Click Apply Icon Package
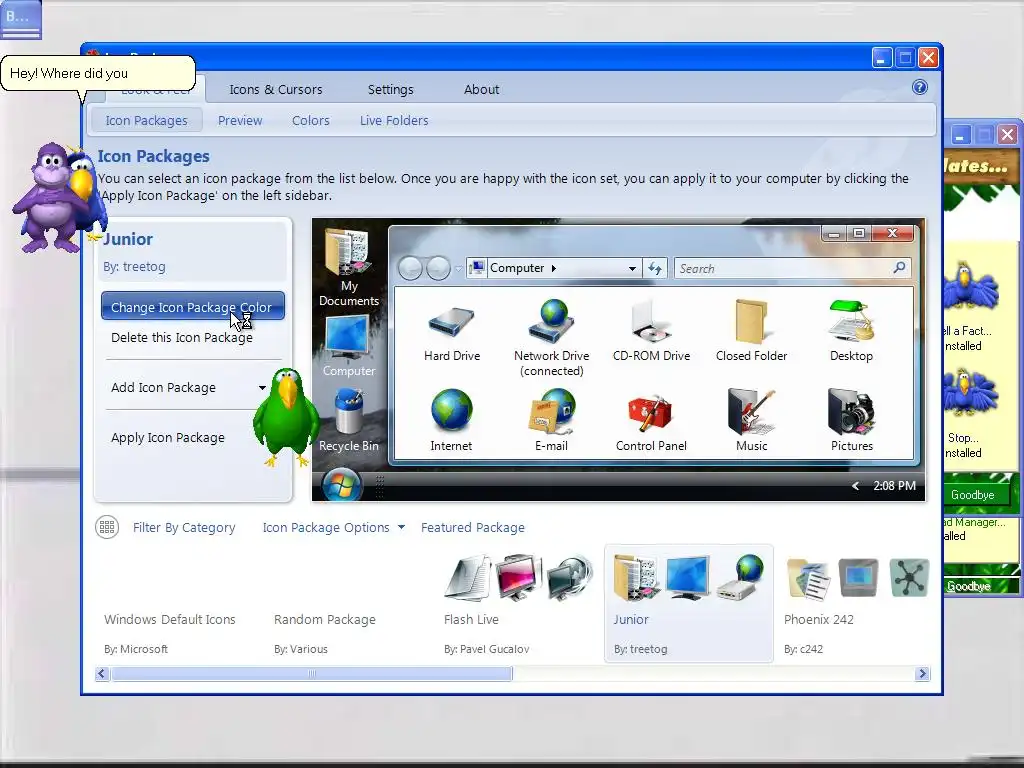The height and width of the screenshot is (768, 1024). (x=168, y=438)
